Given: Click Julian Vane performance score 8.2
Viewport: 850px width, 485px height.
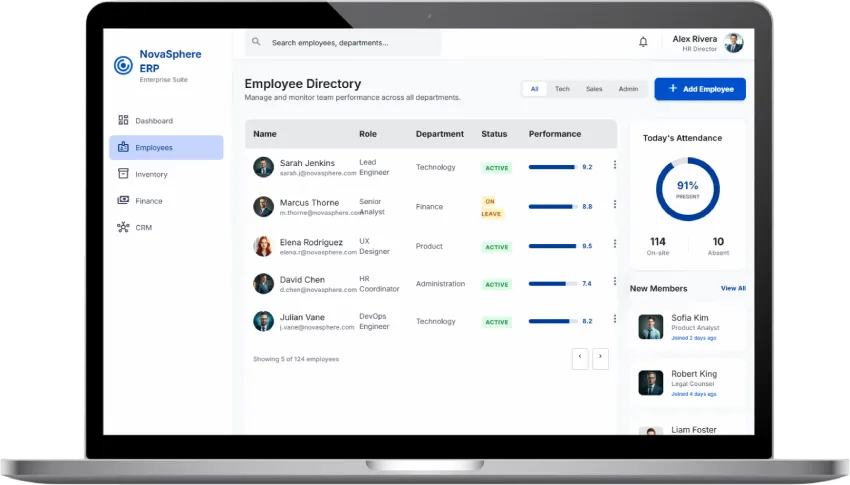Looking at the screenshot, I should [587, 321].
